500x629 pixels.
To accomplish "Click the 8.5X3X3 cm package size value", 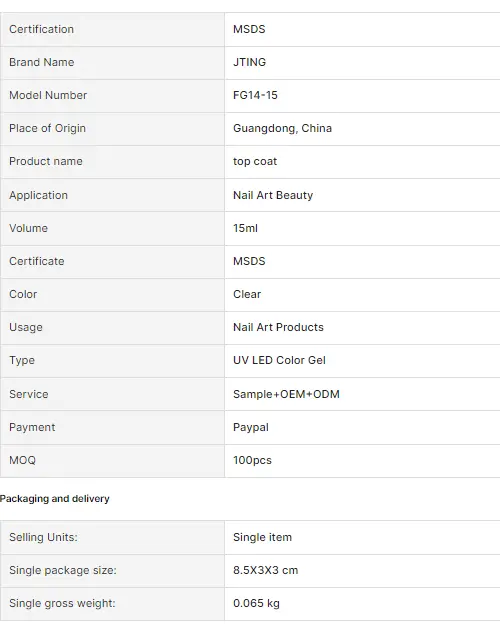I will click(266, 570).
